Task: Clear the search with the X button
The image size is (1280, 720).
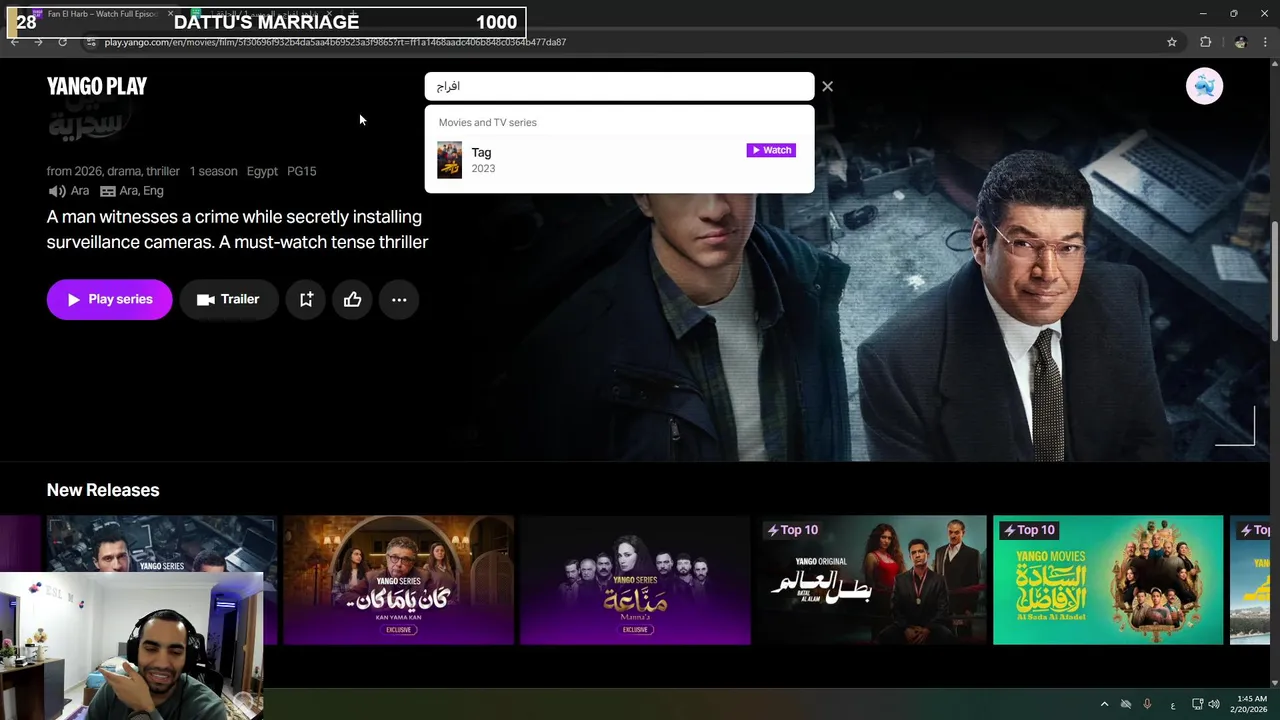Action: (x=827, y=86)
